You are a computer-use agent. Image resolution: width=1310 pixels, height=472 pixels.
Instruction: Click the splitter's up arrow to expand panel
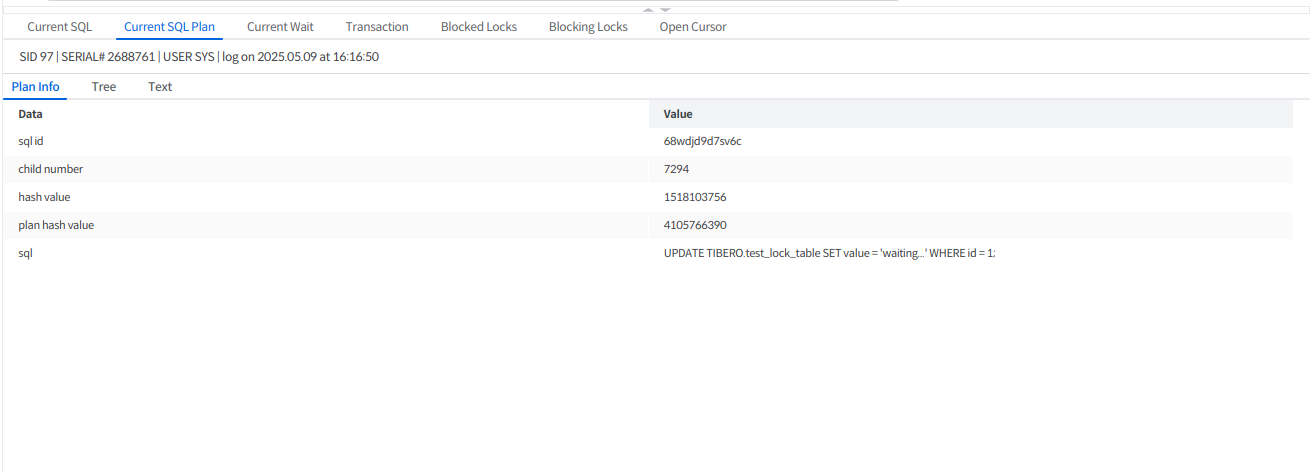(x=647, y=9)
